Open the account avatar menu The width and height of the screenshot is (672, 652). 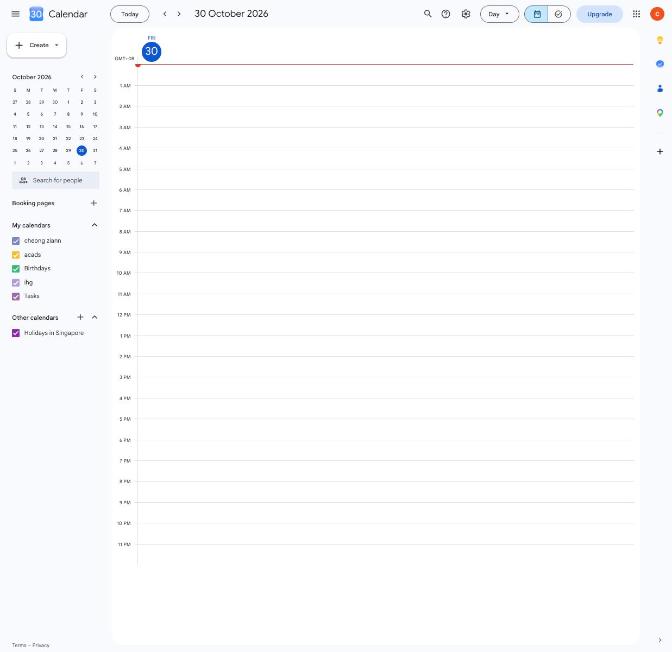tap(657, 14)
